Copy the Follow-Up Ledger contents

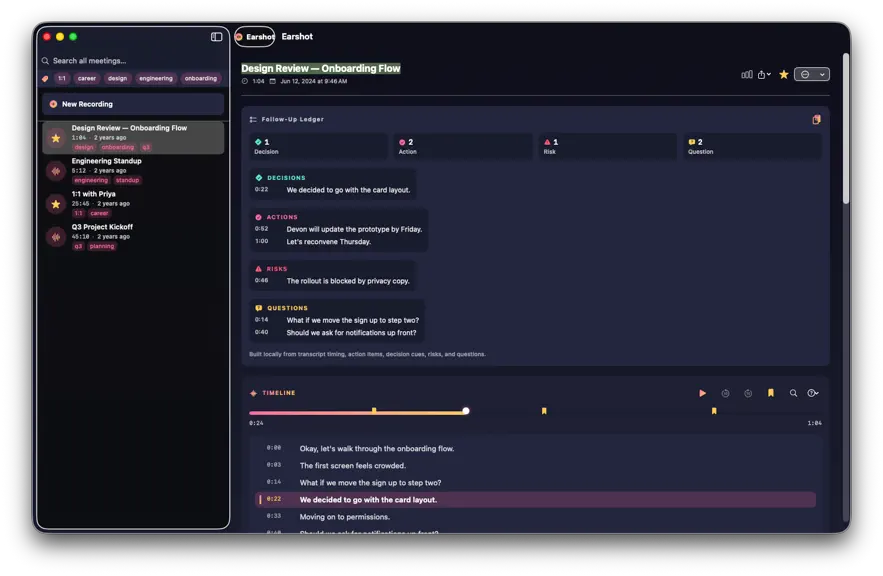(x=816, y=119)
